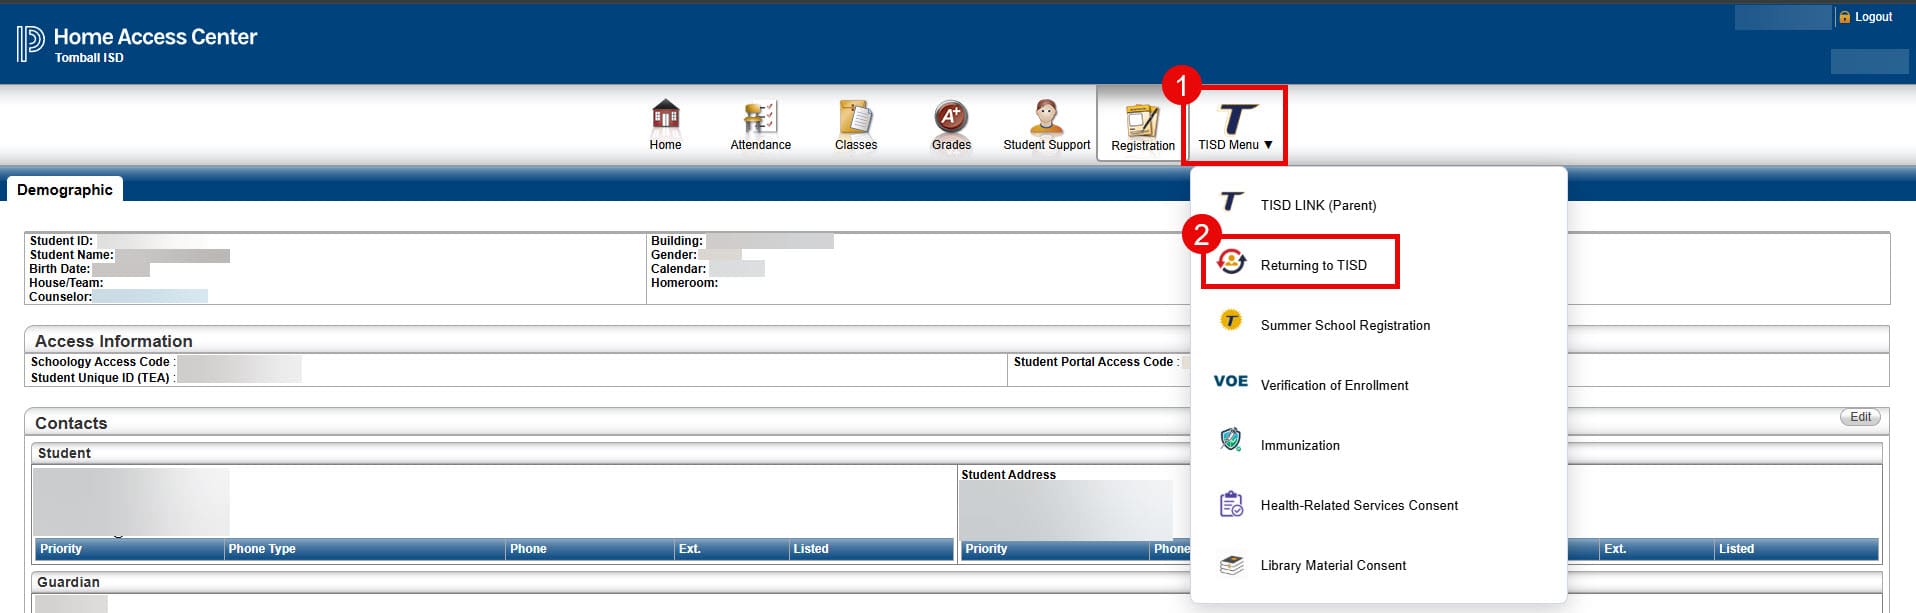Open the Attendance checklist icon
1916x613 pixels.
click(760, 117)
